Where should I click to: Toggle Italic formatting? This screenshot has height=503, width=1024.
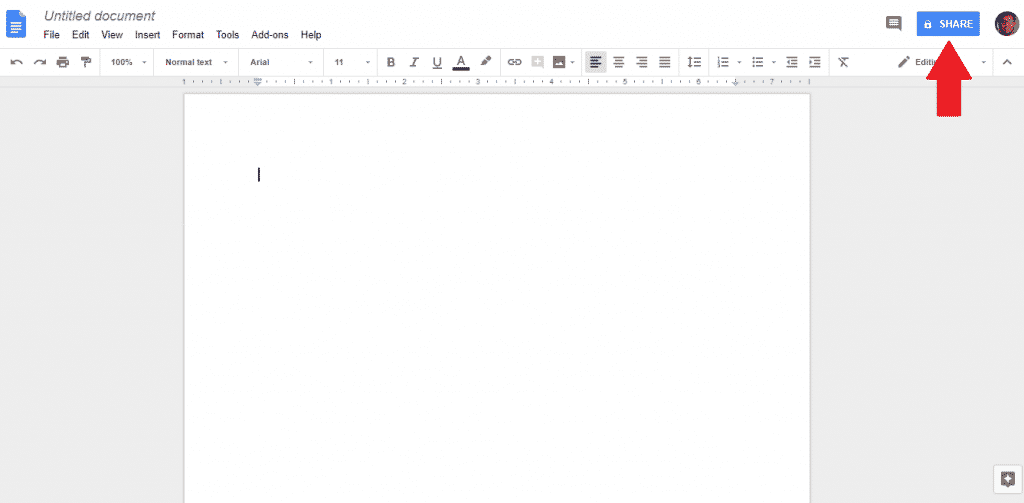414,62
